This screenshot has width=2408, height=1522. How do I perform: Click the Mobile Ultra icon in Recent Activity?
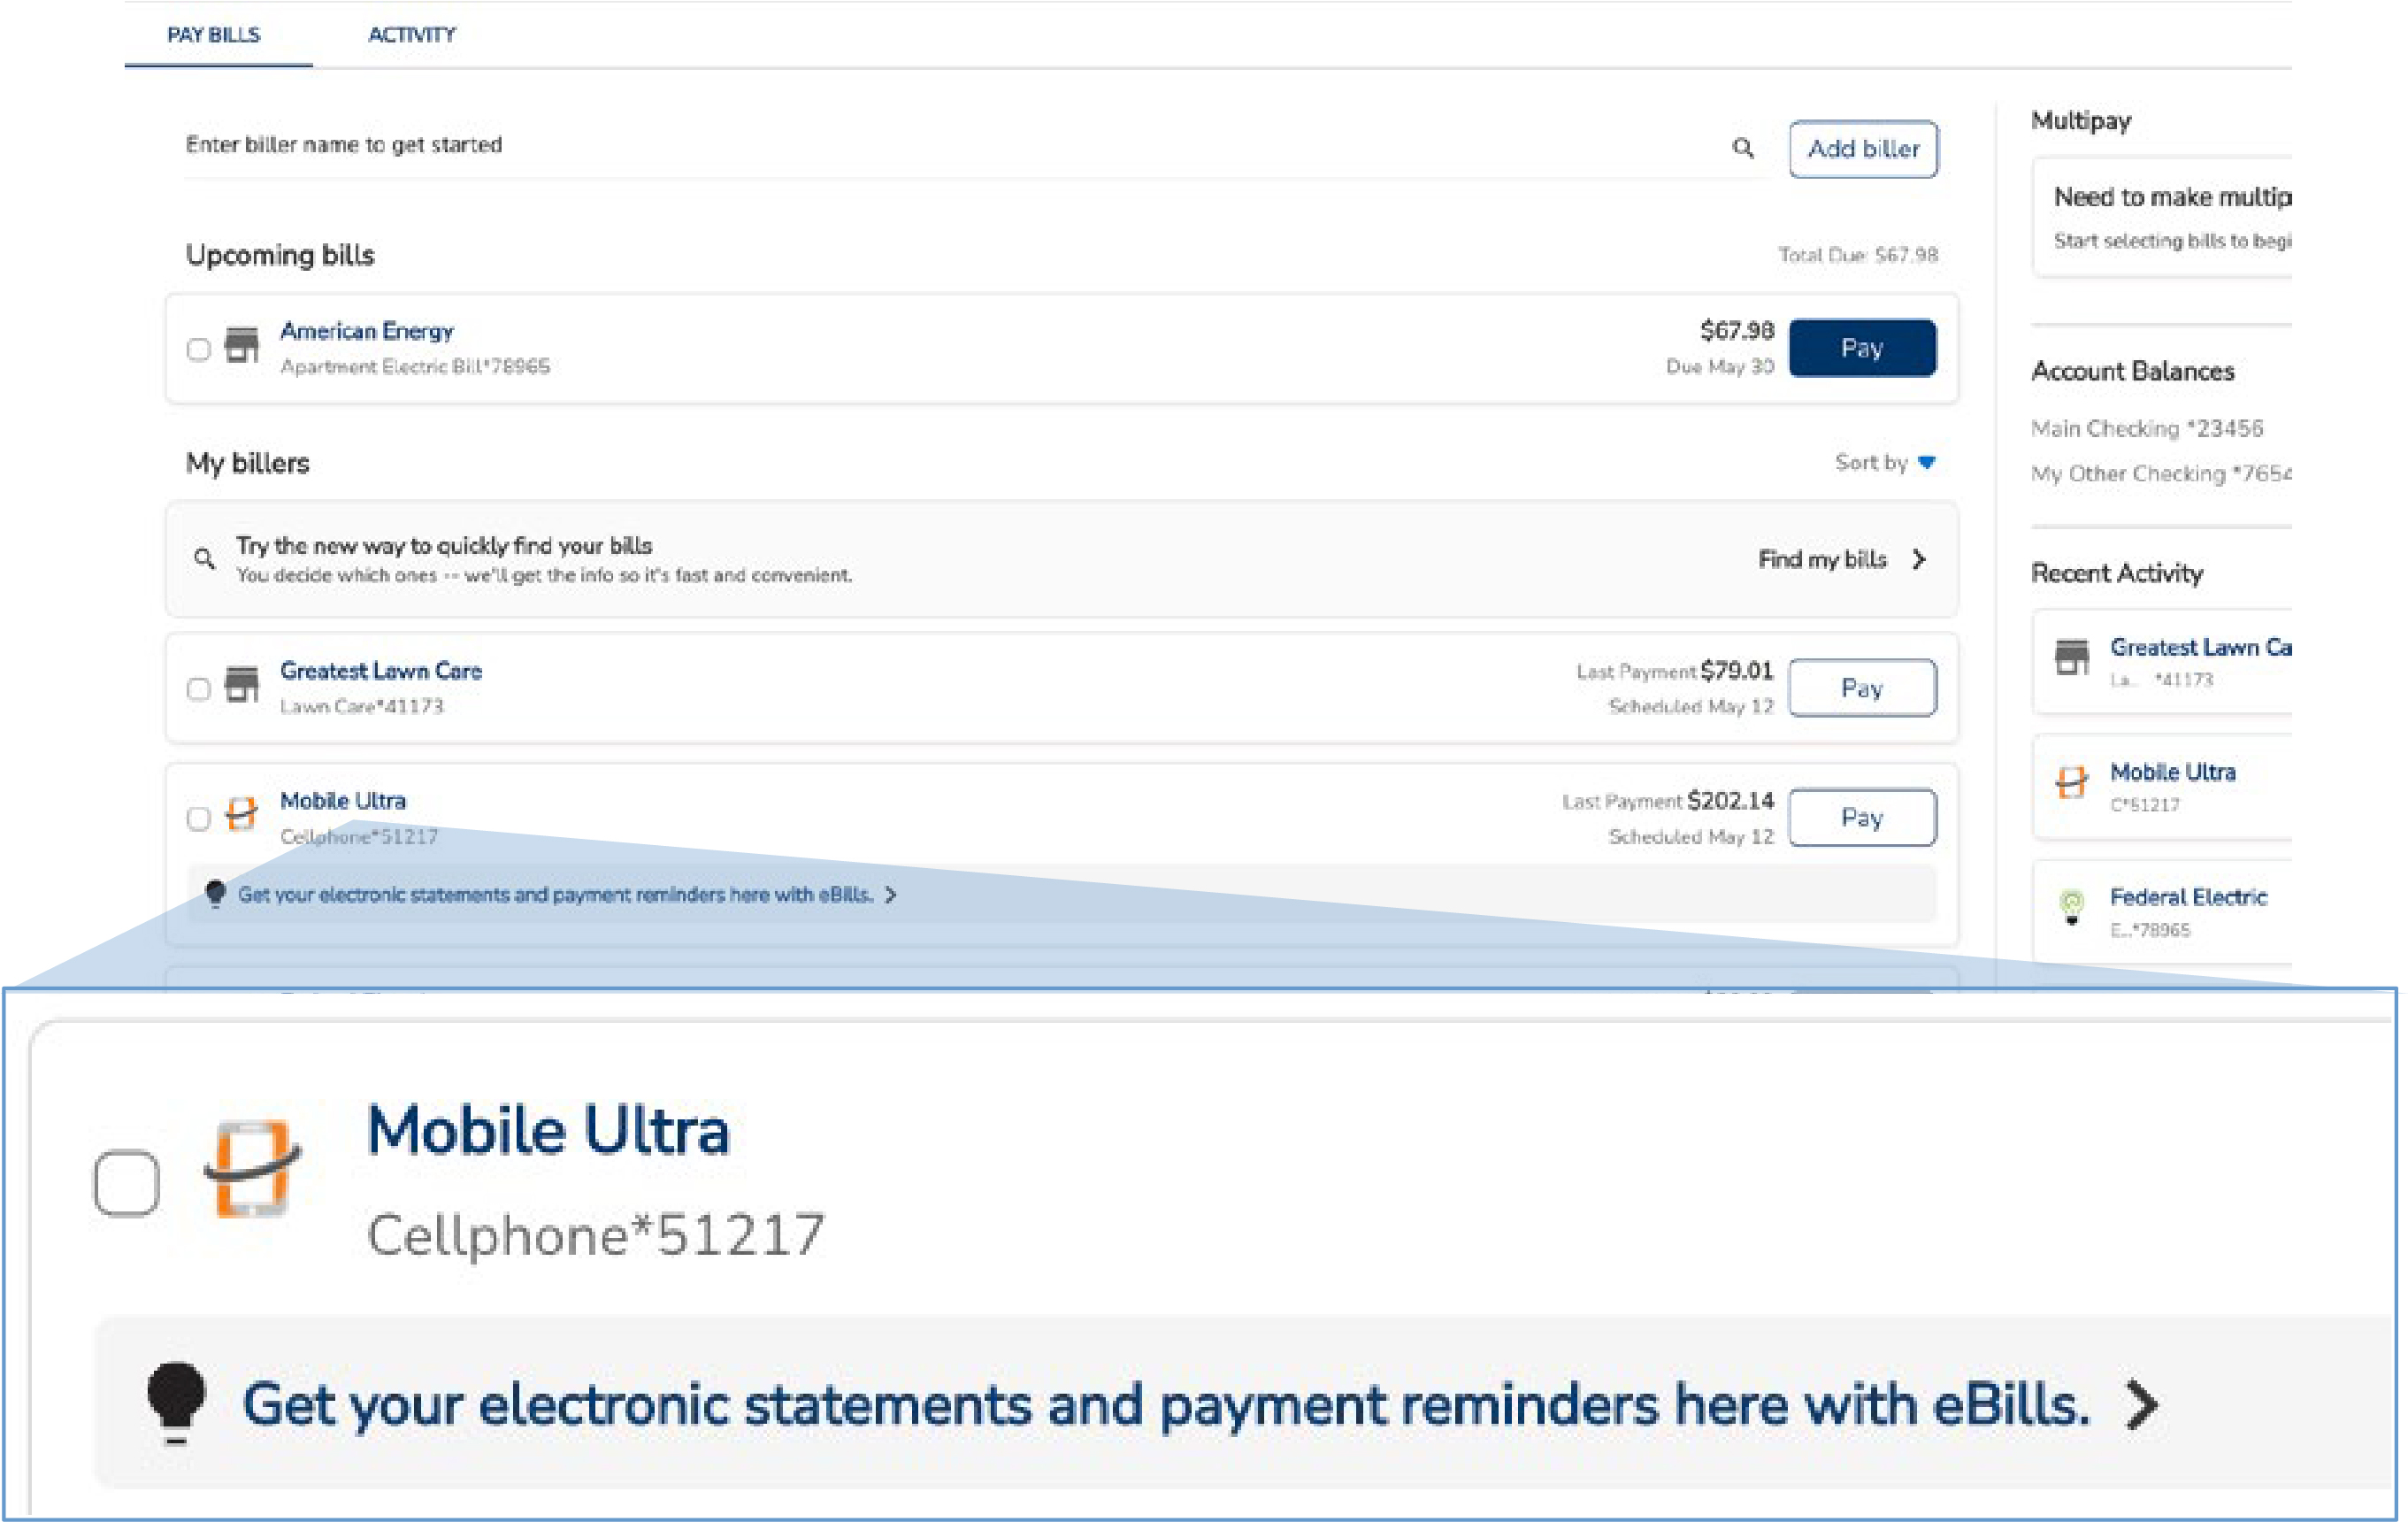[2072, 783]
